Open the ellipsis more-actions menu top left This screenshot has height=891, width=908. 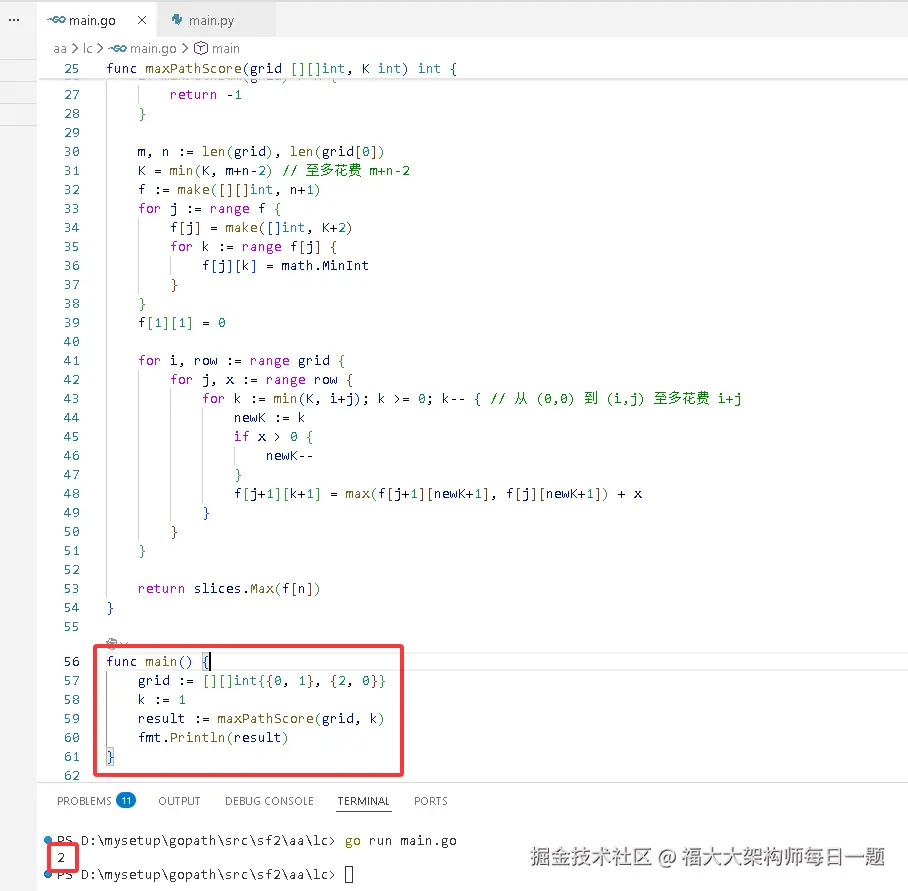12,19
